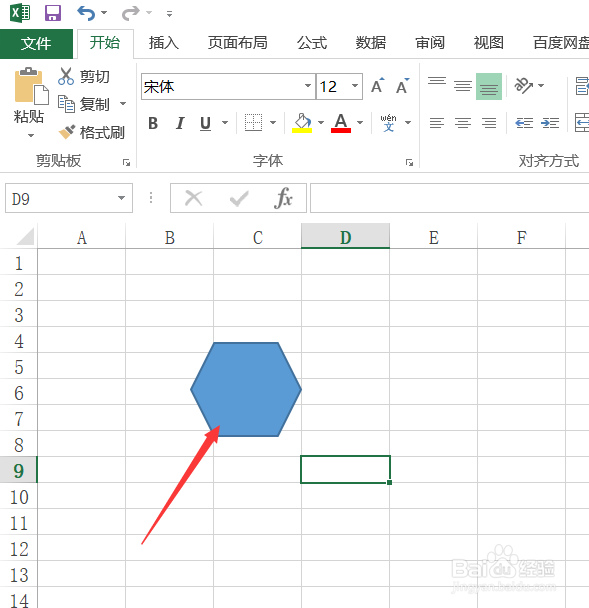Switch to the 审阅 Review tab
This screenshot has width=589, height=608.
point(430,43)
